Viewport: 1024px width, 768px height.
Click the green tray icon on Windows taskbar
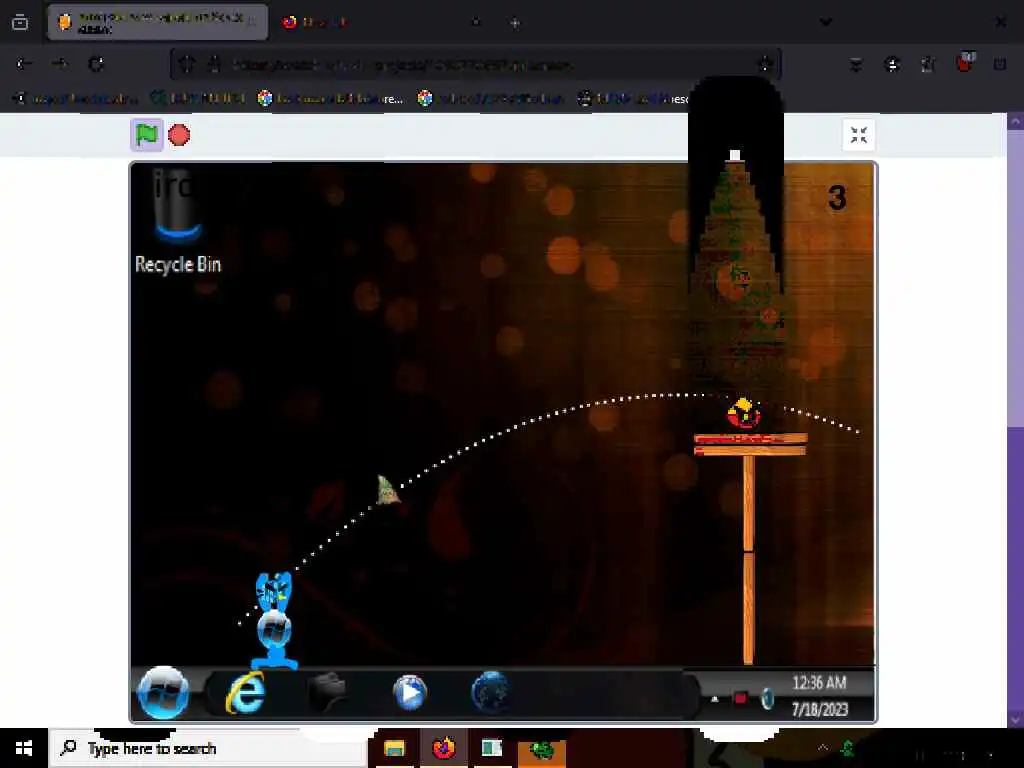coord(848,748)
